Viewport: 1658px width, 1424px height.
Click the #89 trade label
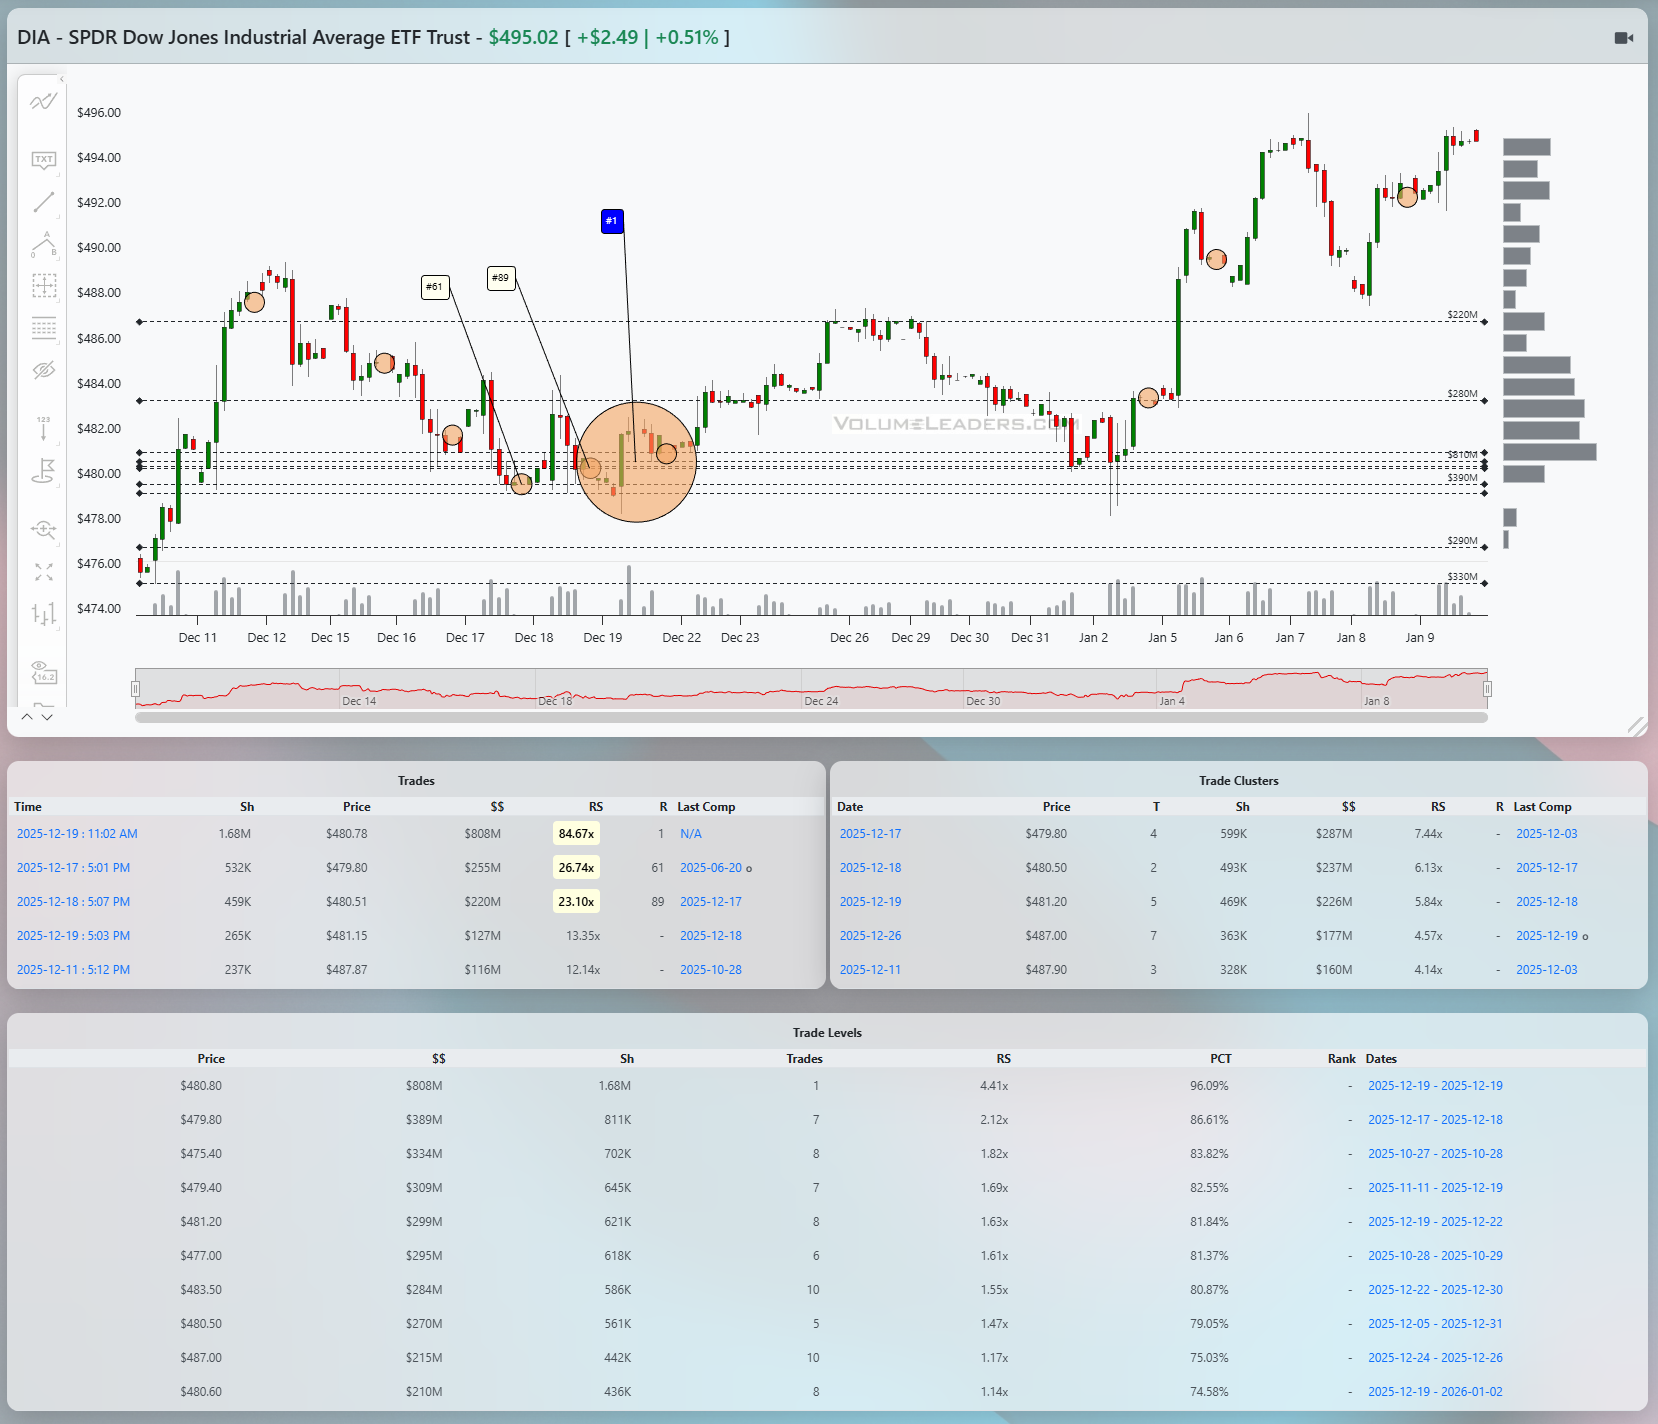(501, 278)
